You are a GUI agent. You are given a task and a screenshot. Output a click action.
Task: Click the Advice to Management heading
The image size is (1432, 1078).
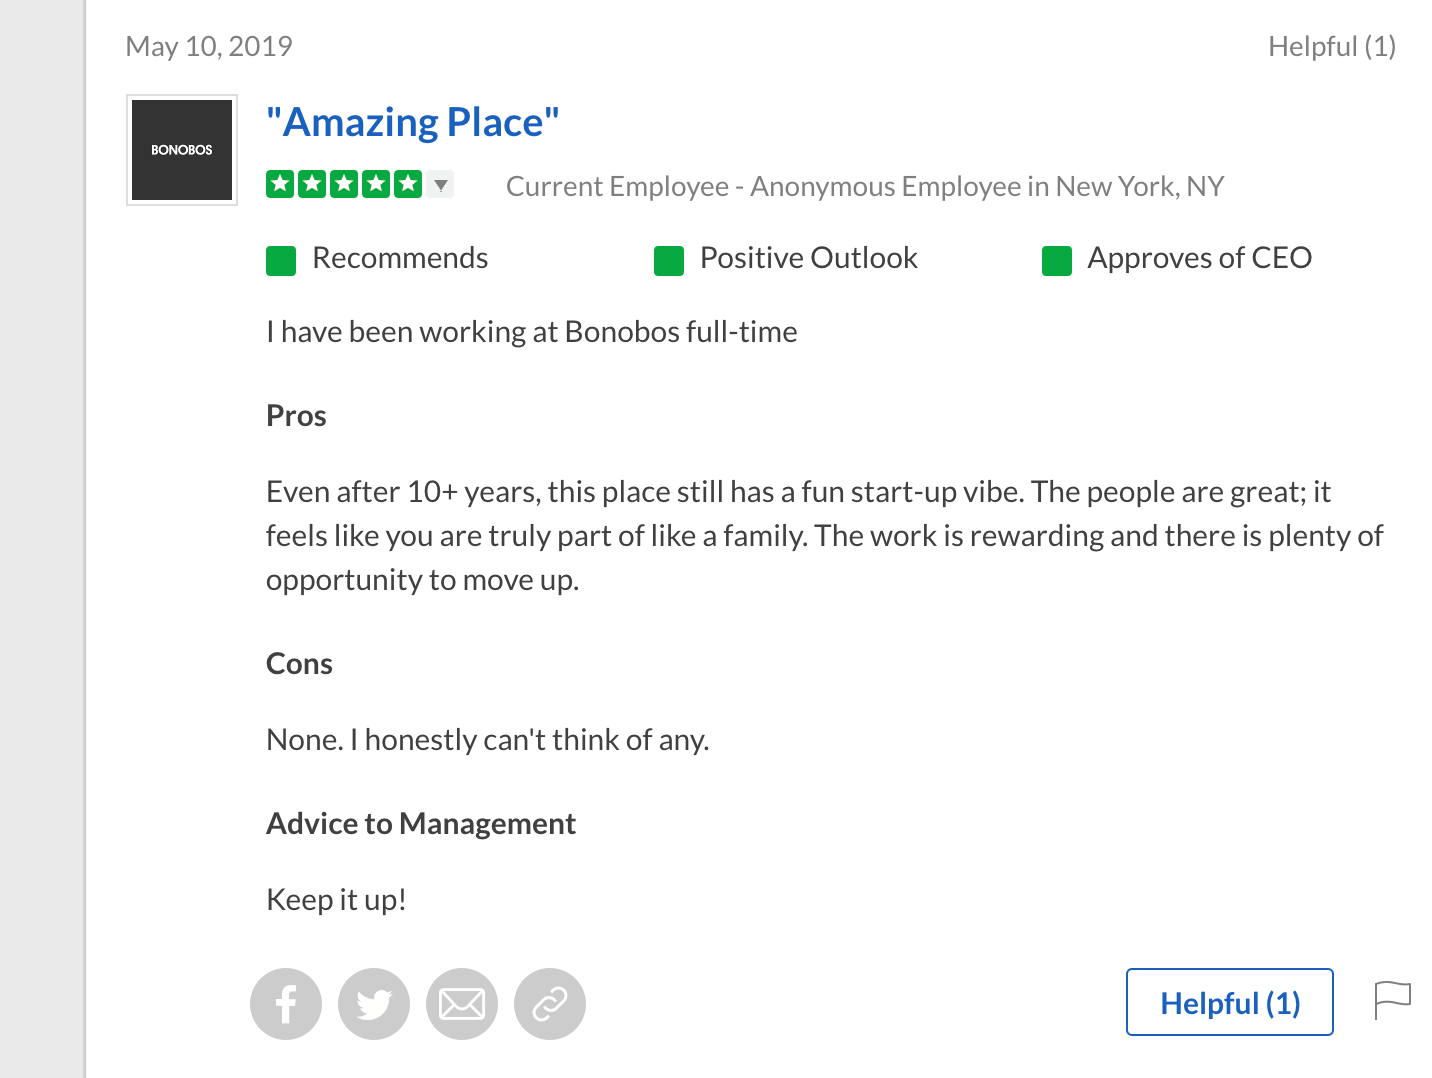pos(421,824)
